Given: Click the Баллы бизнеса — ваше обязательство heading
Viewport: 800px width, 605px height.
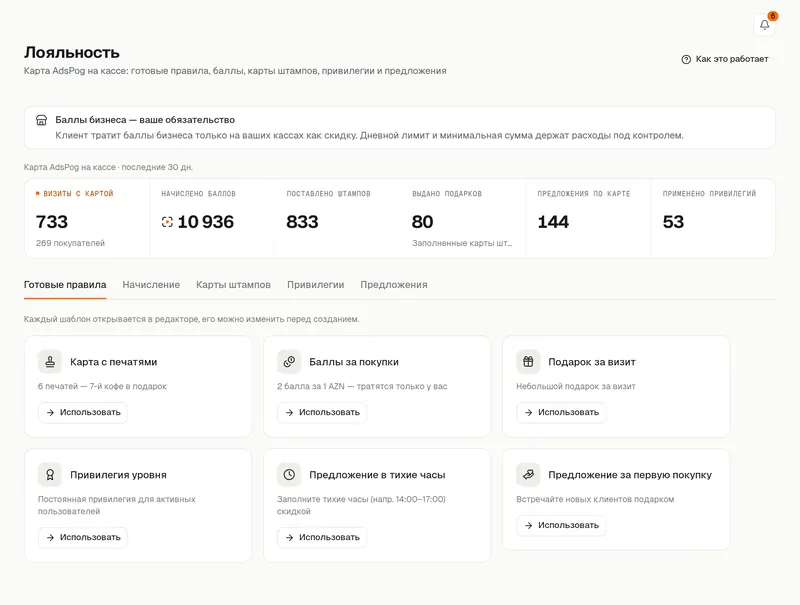Looking at the screenshot, I should pos(145,120).
